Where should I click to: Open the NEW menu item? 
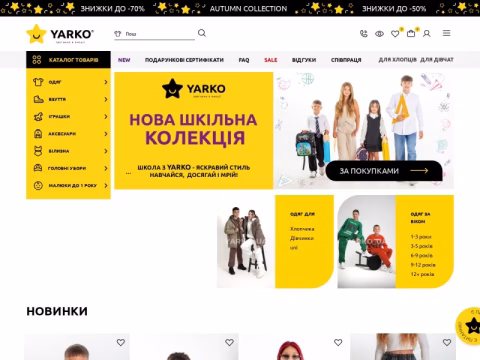pos(124,60)
